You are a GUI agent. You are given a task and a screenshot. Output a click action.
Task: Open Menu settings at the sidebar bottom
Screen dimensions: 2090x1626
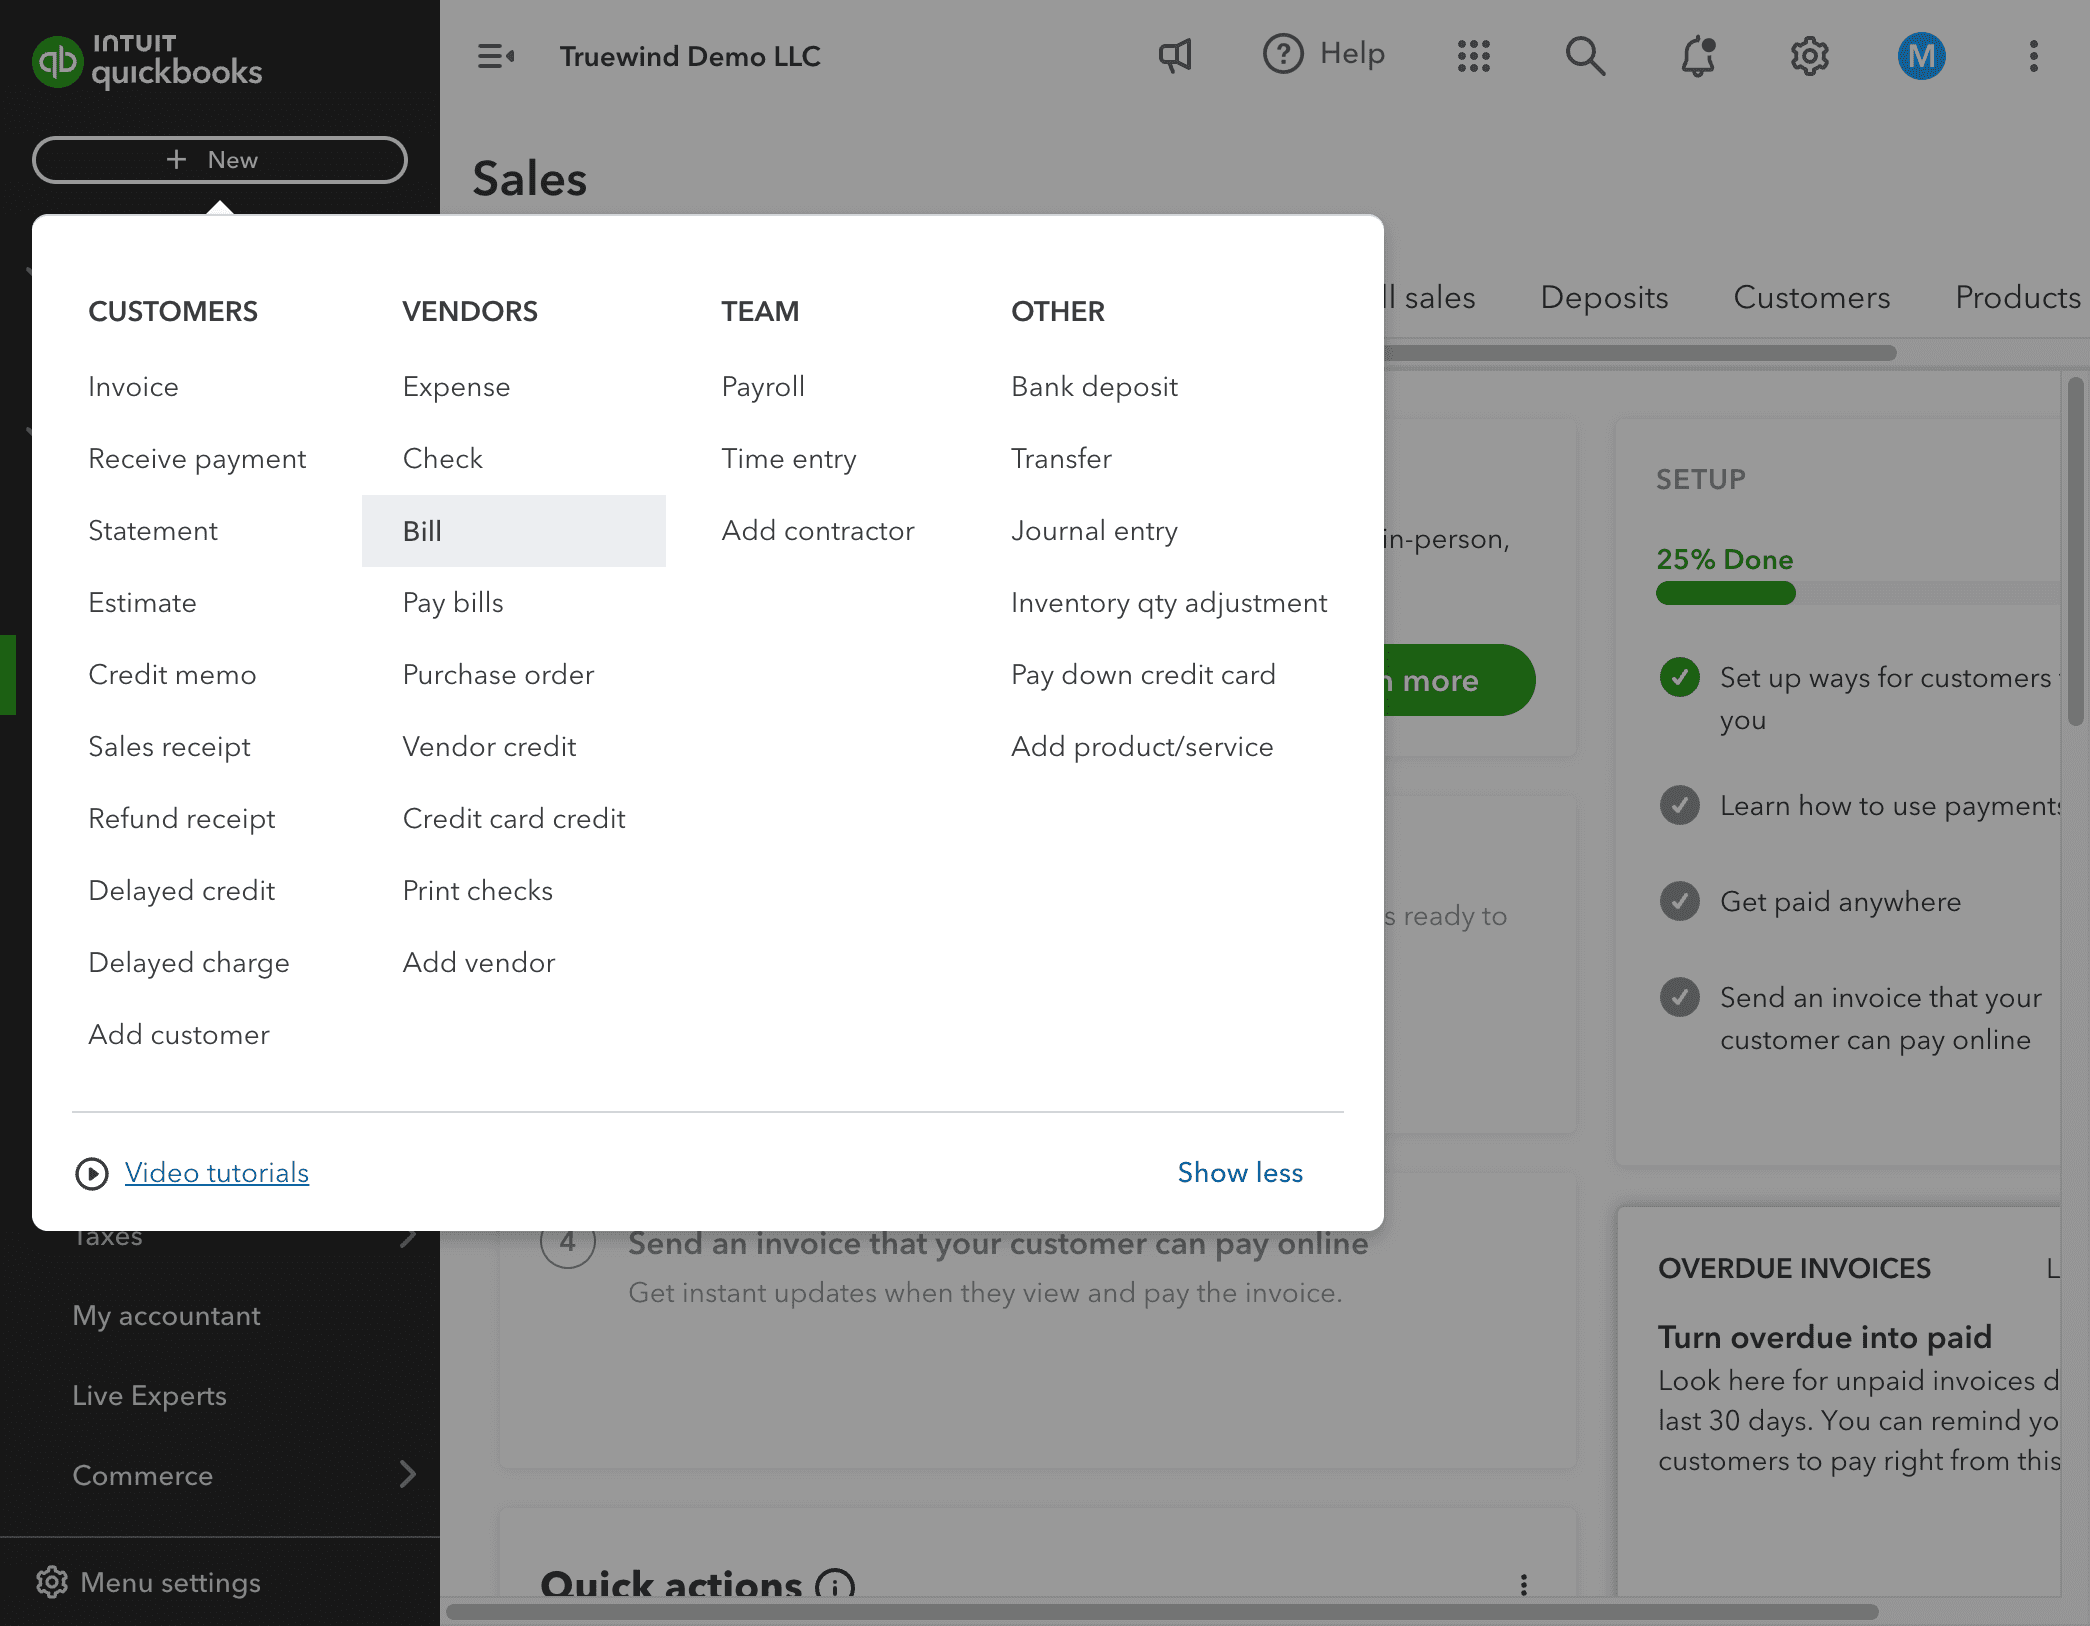[x=169, y=1583]
